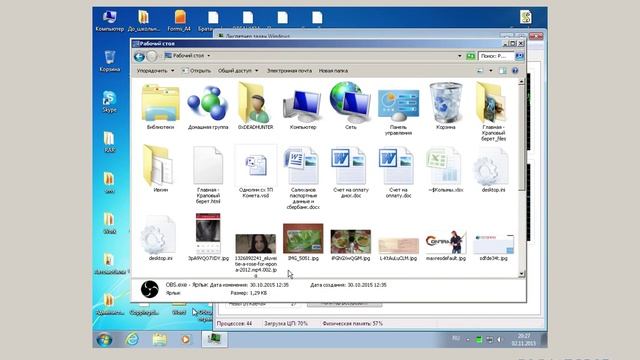Click the Компьютер desktop shortcut
Screen dimensions: 640x360
[109, 21]
